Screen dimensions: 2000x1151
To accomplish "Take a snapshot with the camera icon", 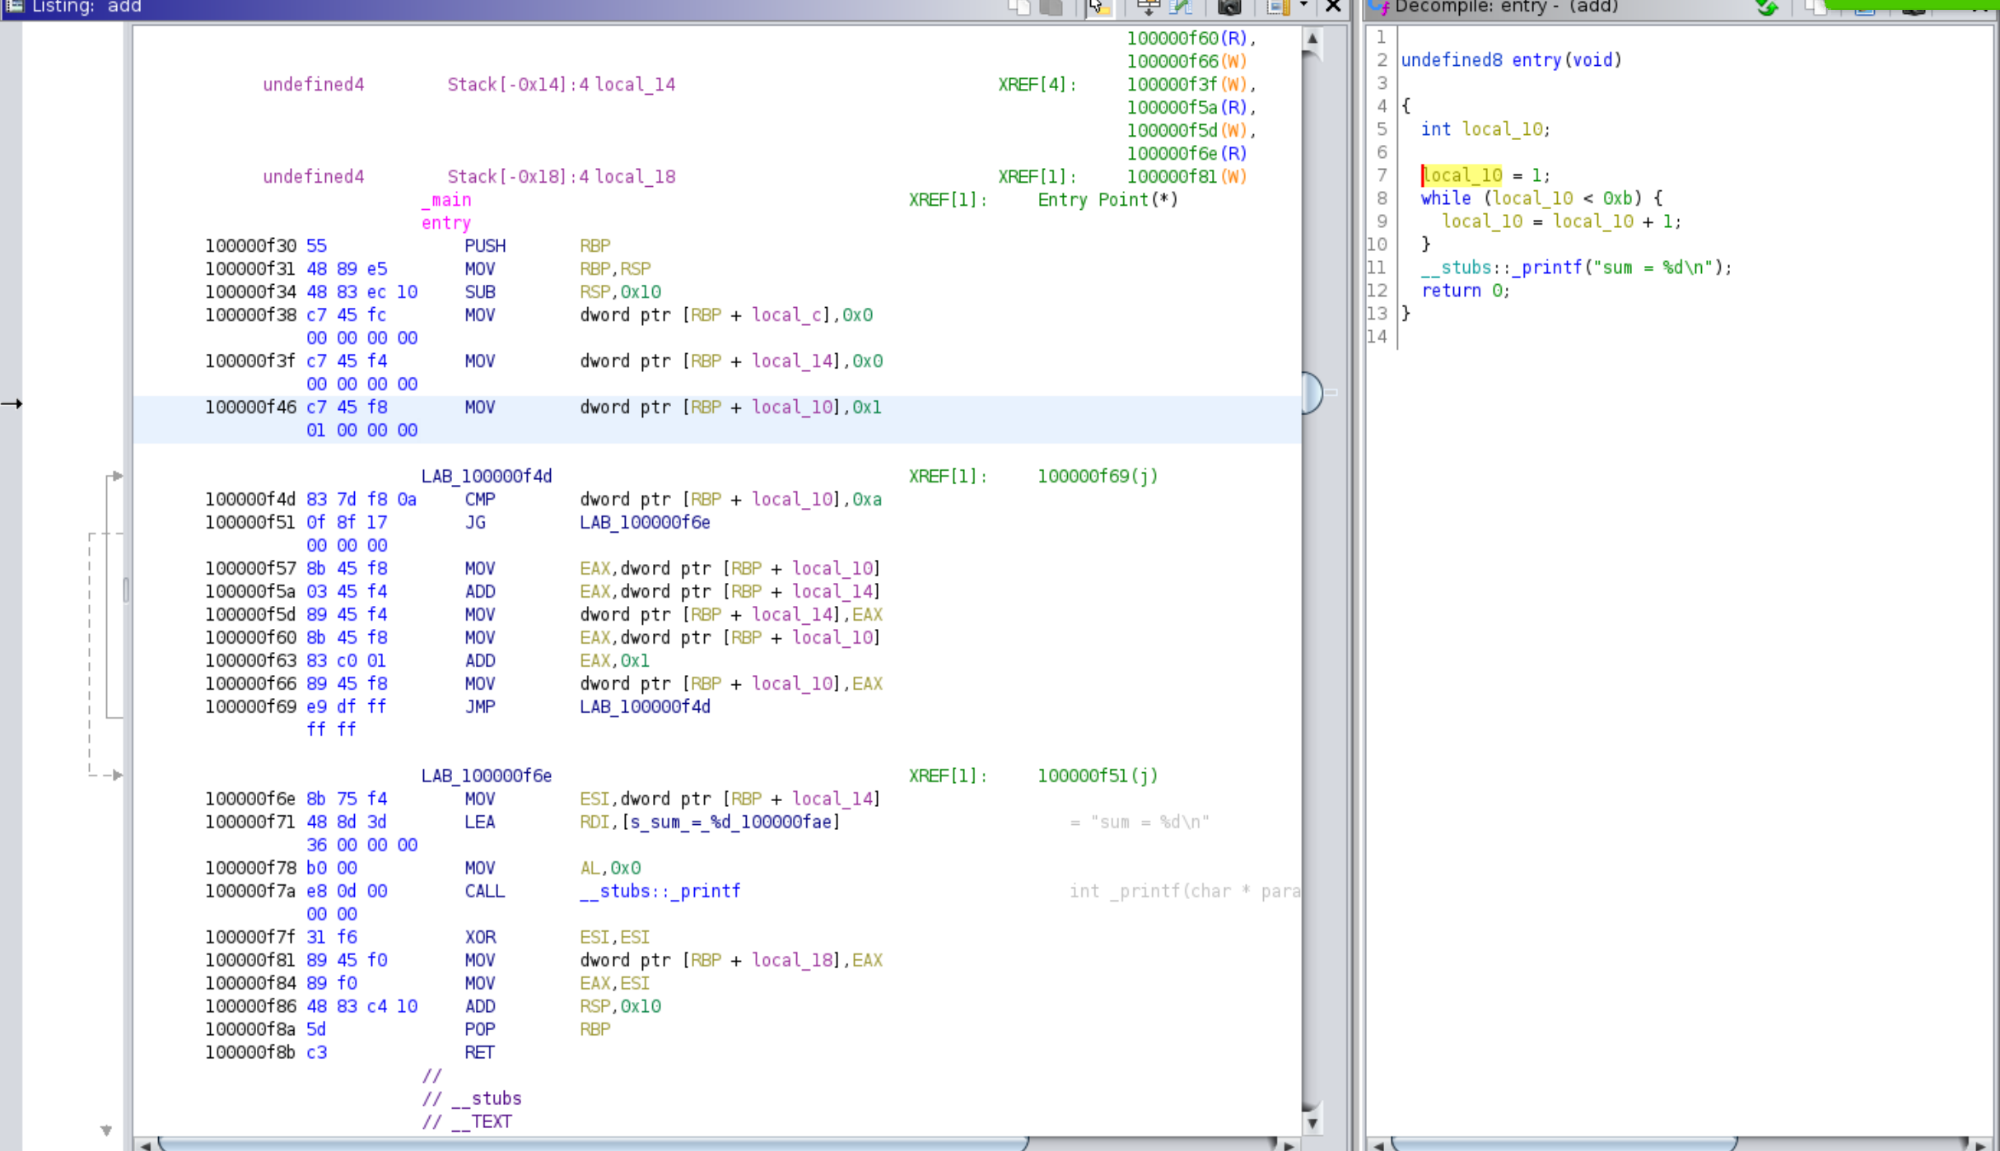I will pyautogui.click(x=1228, y=8).
